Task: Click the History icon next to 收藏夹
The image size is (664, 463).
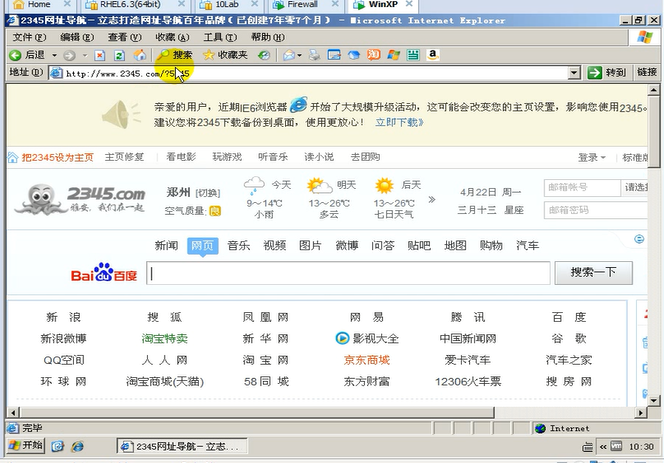Action: pyautogui.click(x=264, y=55)
